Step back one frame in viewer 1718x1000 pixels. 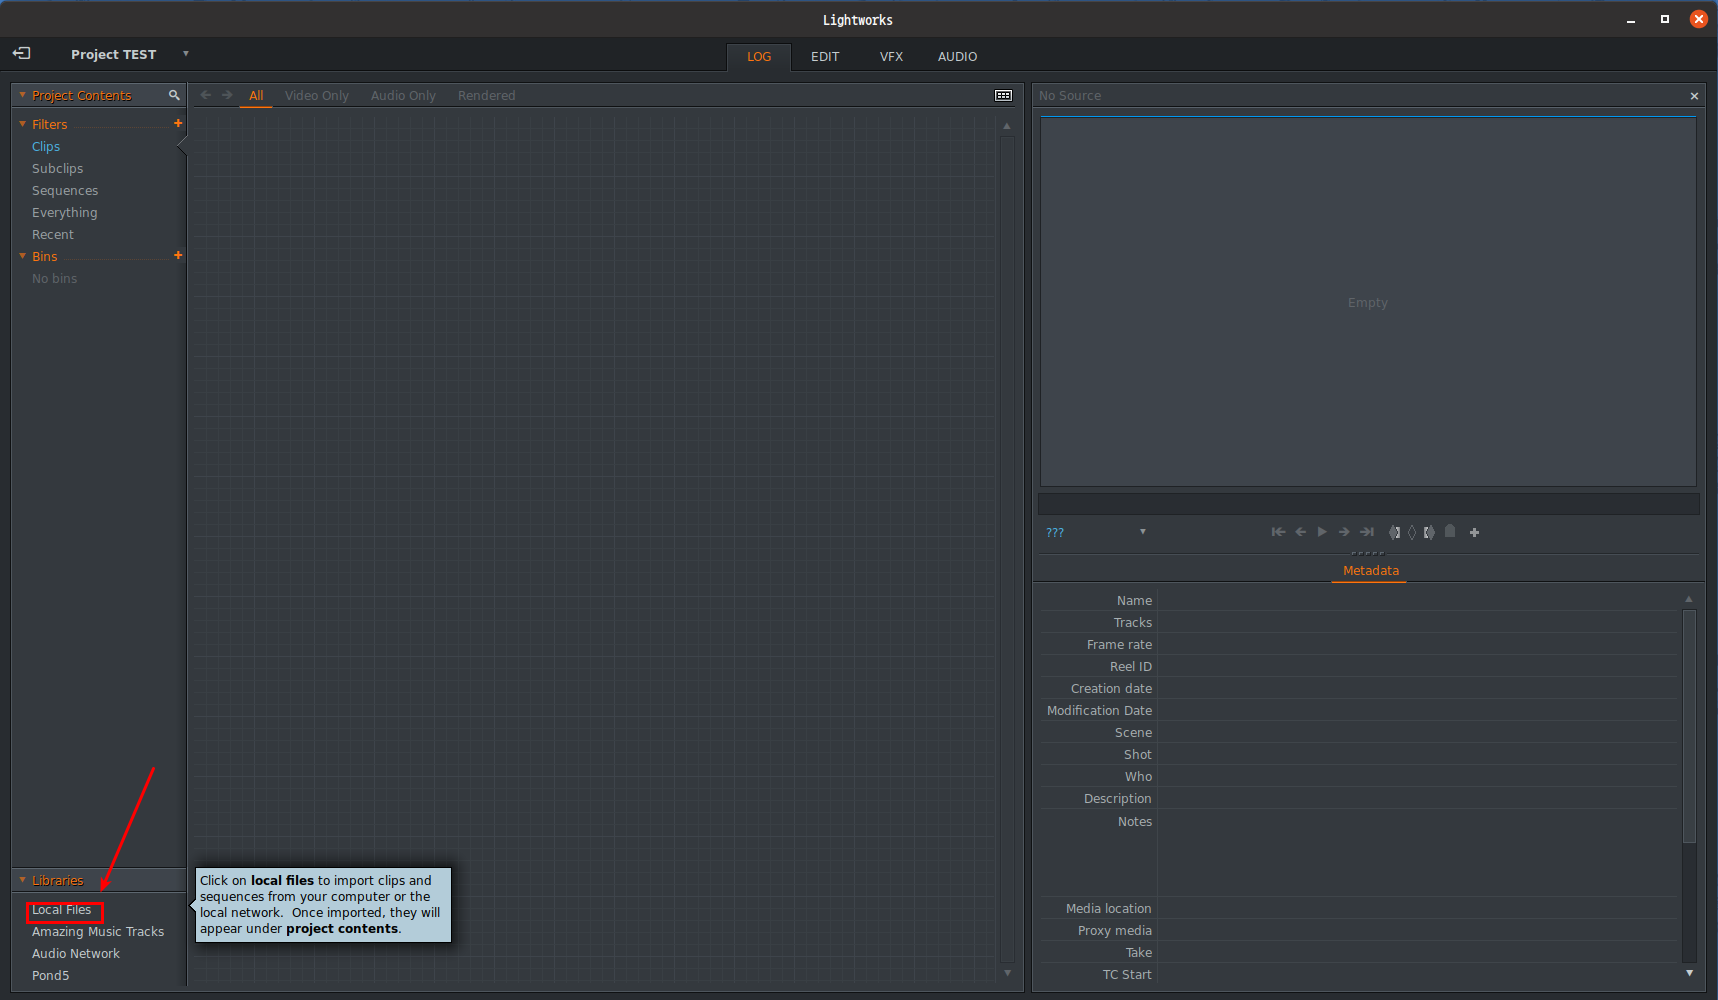click(x=1301, y=532)
